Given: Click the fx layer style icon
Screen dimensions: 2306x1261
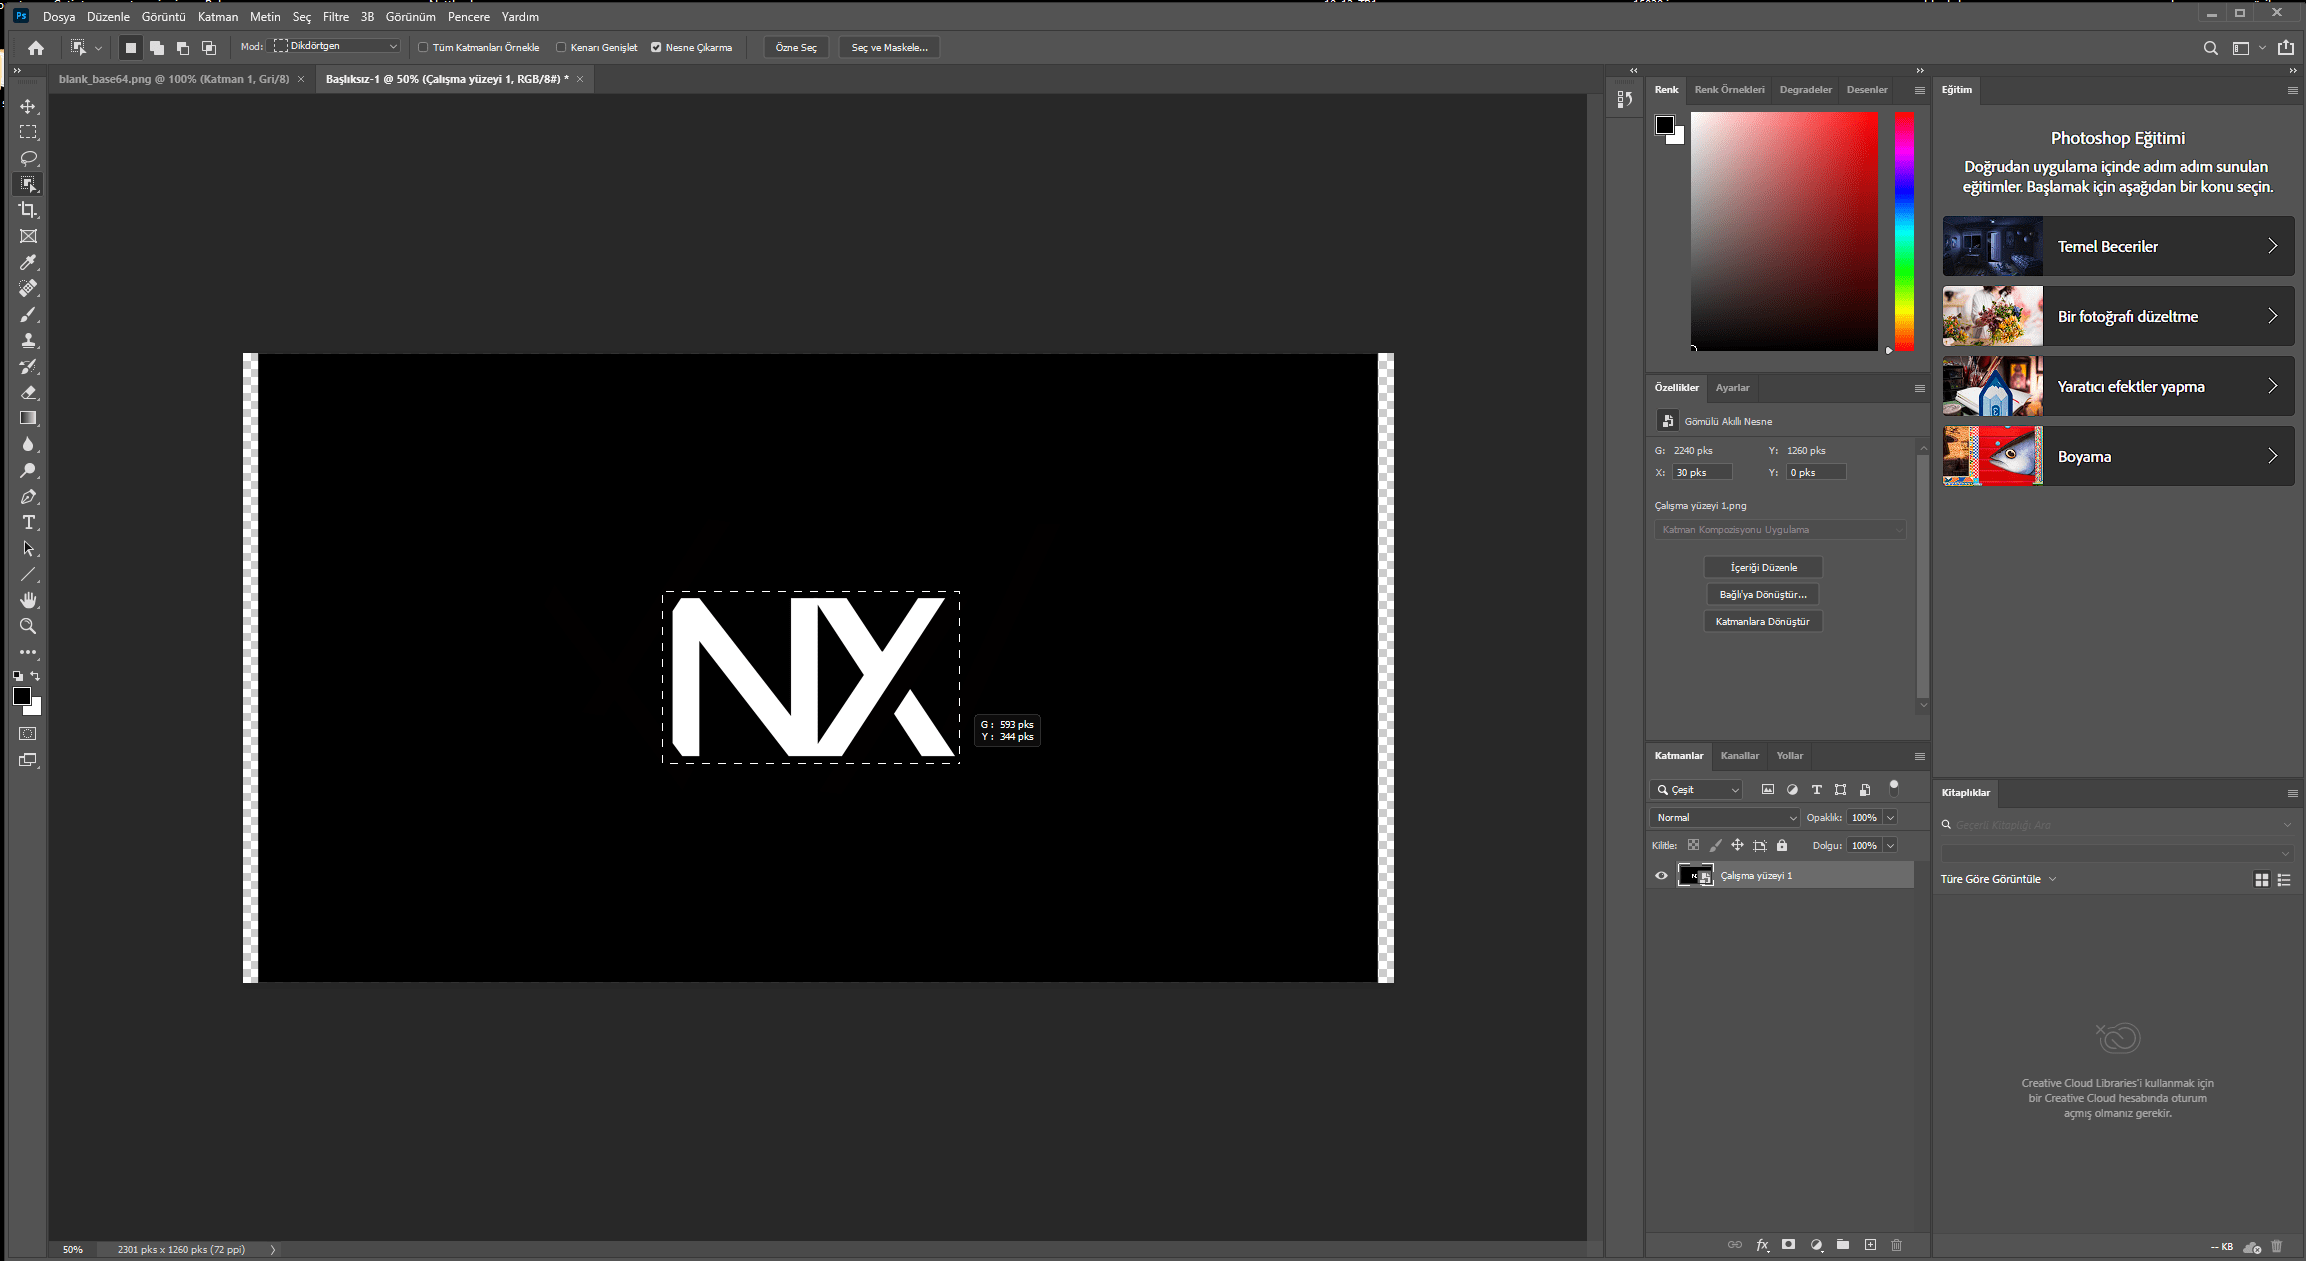Looking at the screenshot, I should tap(1762, 1245).
